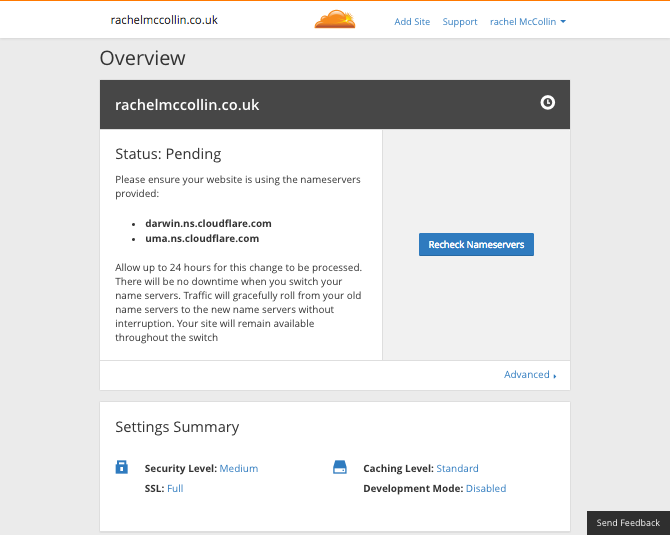Open the rachel McCollin account dropdown
Image resolution: width=670 pixels, height=535 pixels.
click(x=528, y=22)
